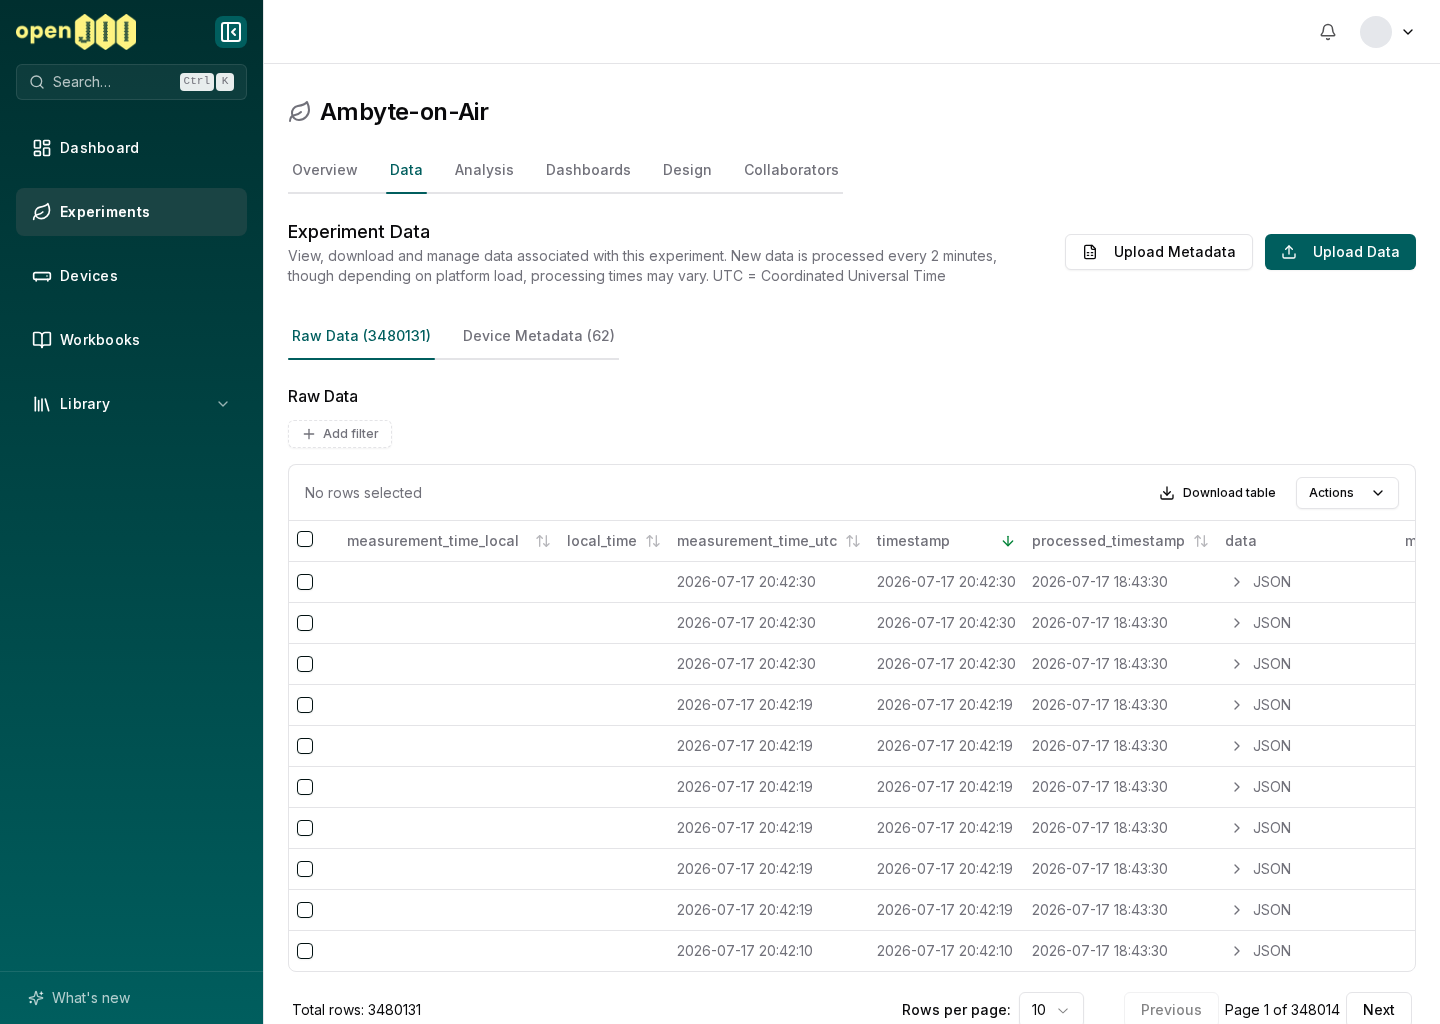This screenshot has width=1440, height=1024.
Task: Click Download table button
Action: [x=1217, y=493]
